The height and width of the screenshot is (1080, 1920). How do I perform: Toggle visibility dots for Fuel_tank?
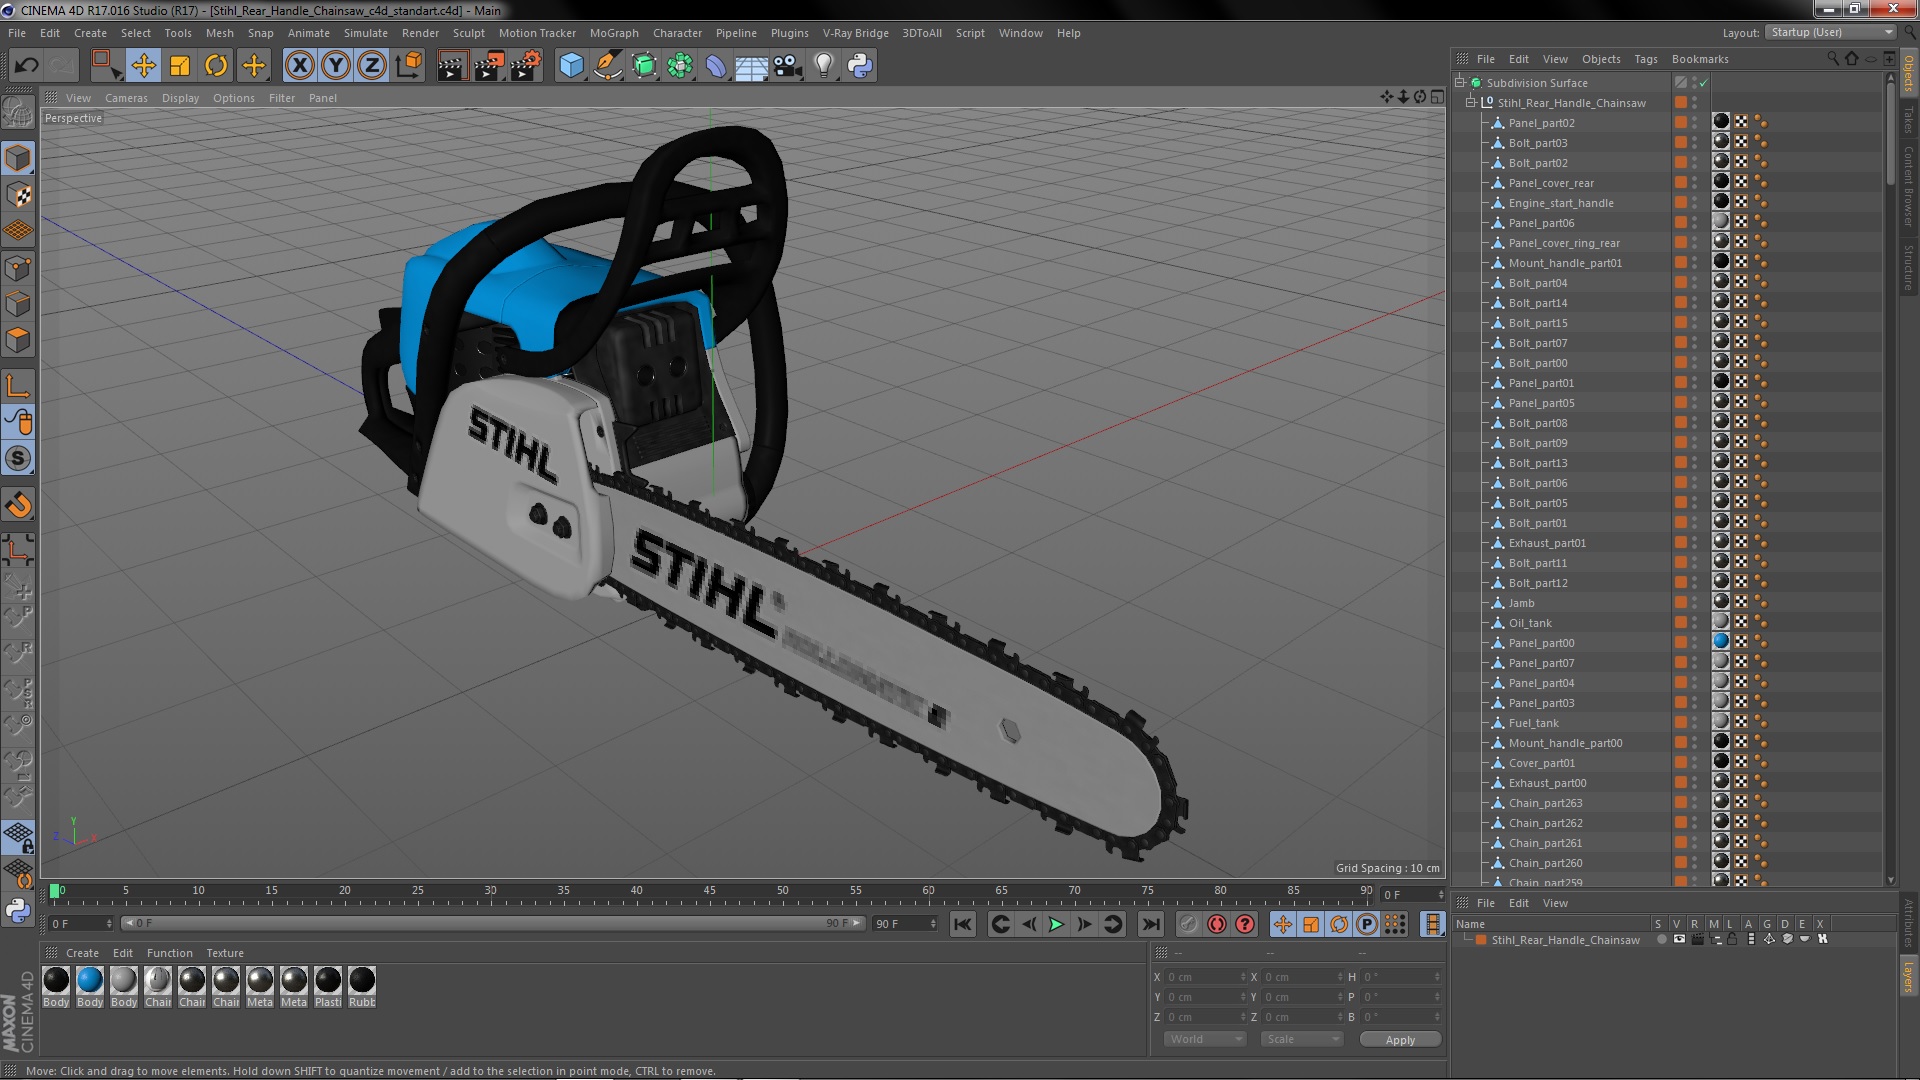pos(1694,723)
